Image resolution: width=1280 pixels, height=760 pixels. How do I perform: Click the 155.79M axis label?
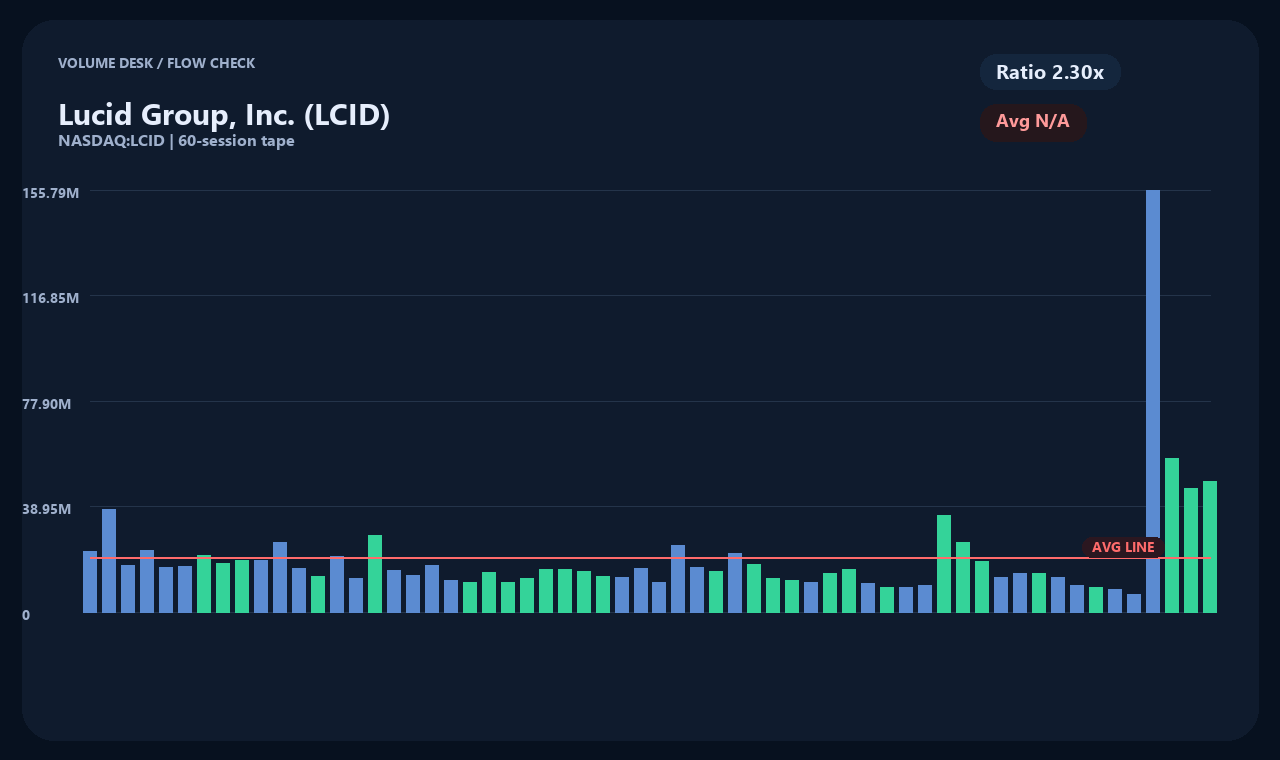click(x=51, y=192)
